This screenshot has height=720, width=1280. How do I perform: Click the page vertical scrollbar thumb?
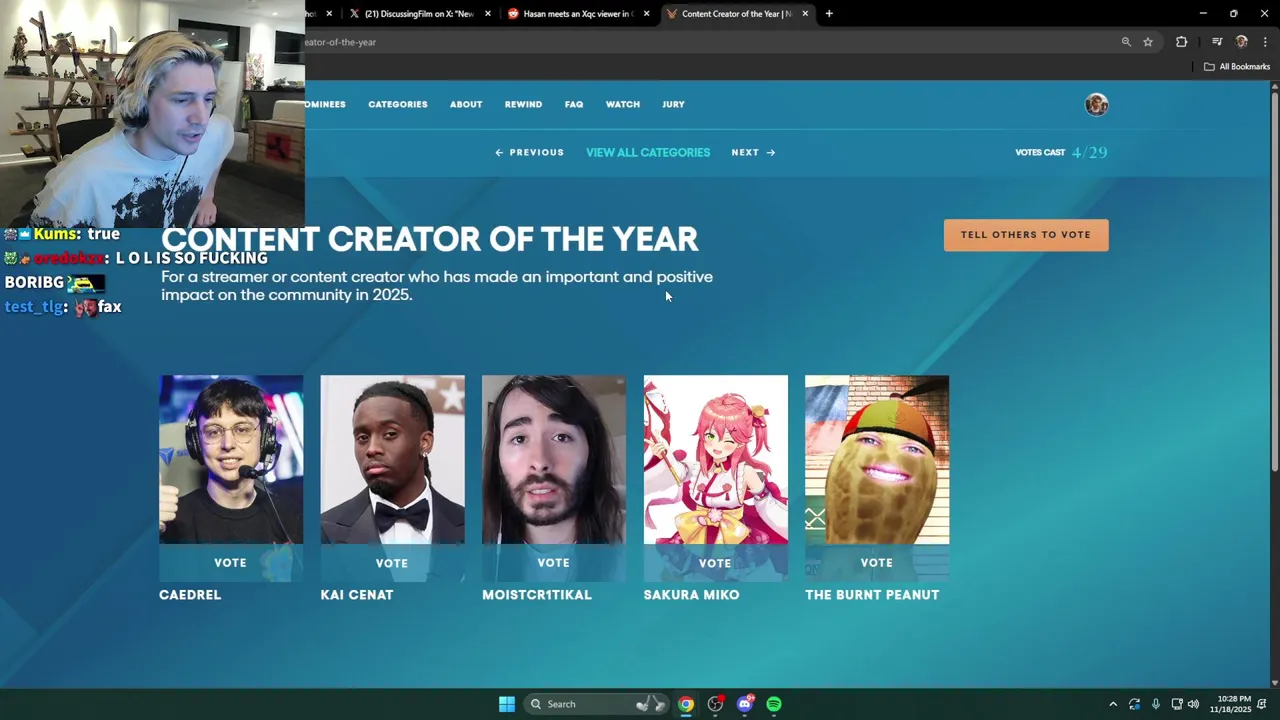[x=1274, y=280]
